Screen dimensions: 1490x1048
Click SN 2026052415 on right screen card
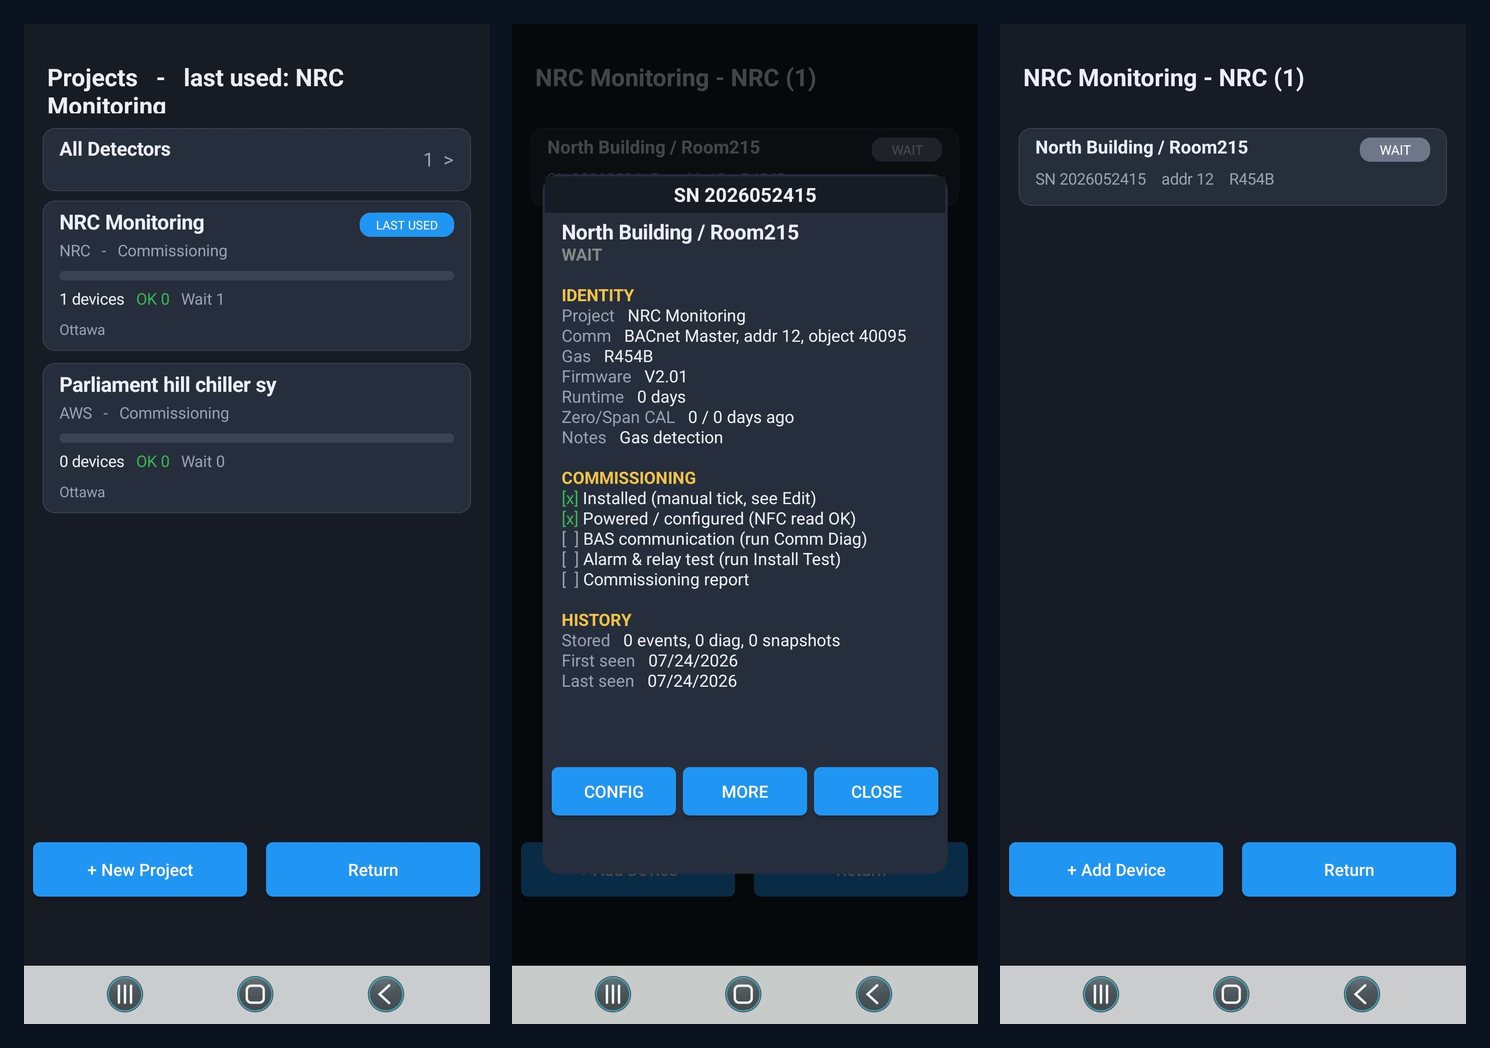(x=1090, y=179)
